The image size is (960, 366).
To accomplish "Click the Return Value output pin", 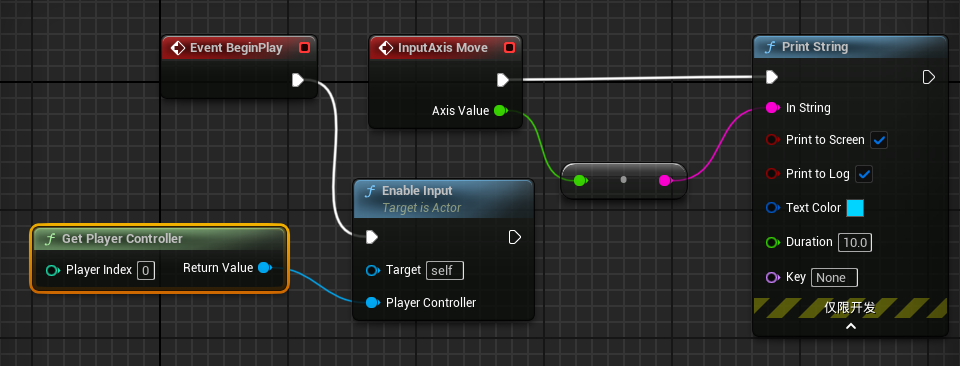I will click(x=264, y=267).
